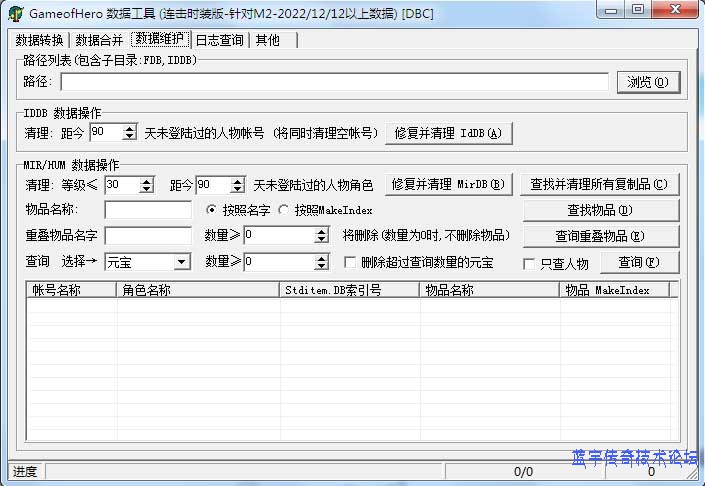
Task: Click the MIR/HUM 距今 days value field
Action: pos(213,185)
